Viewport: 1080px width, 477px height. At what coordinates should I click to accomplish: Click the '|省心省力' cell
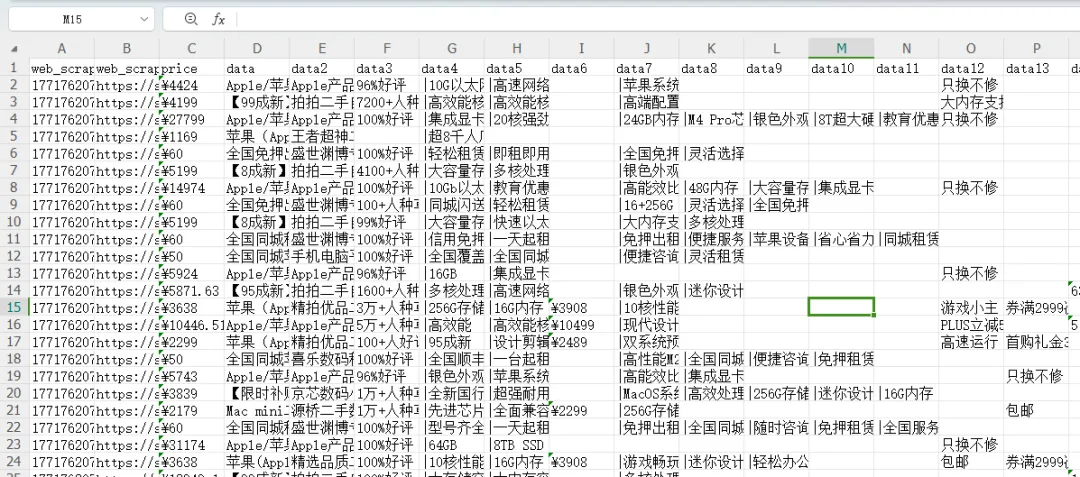(841, 239)
